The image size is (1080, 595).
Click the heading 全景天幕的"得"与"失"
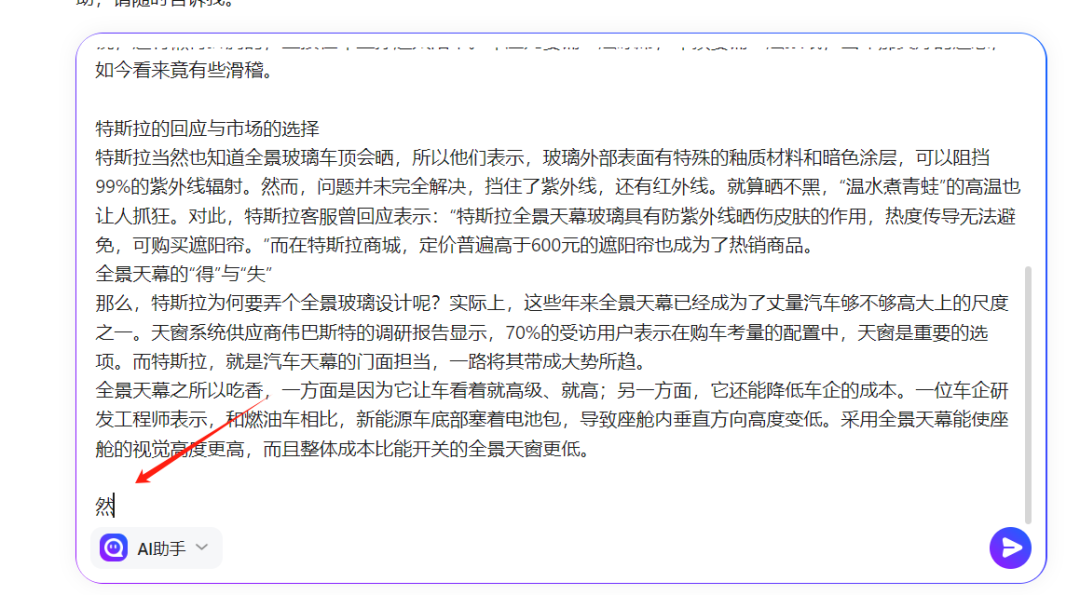pyautogui.click(x=184, y=274)
